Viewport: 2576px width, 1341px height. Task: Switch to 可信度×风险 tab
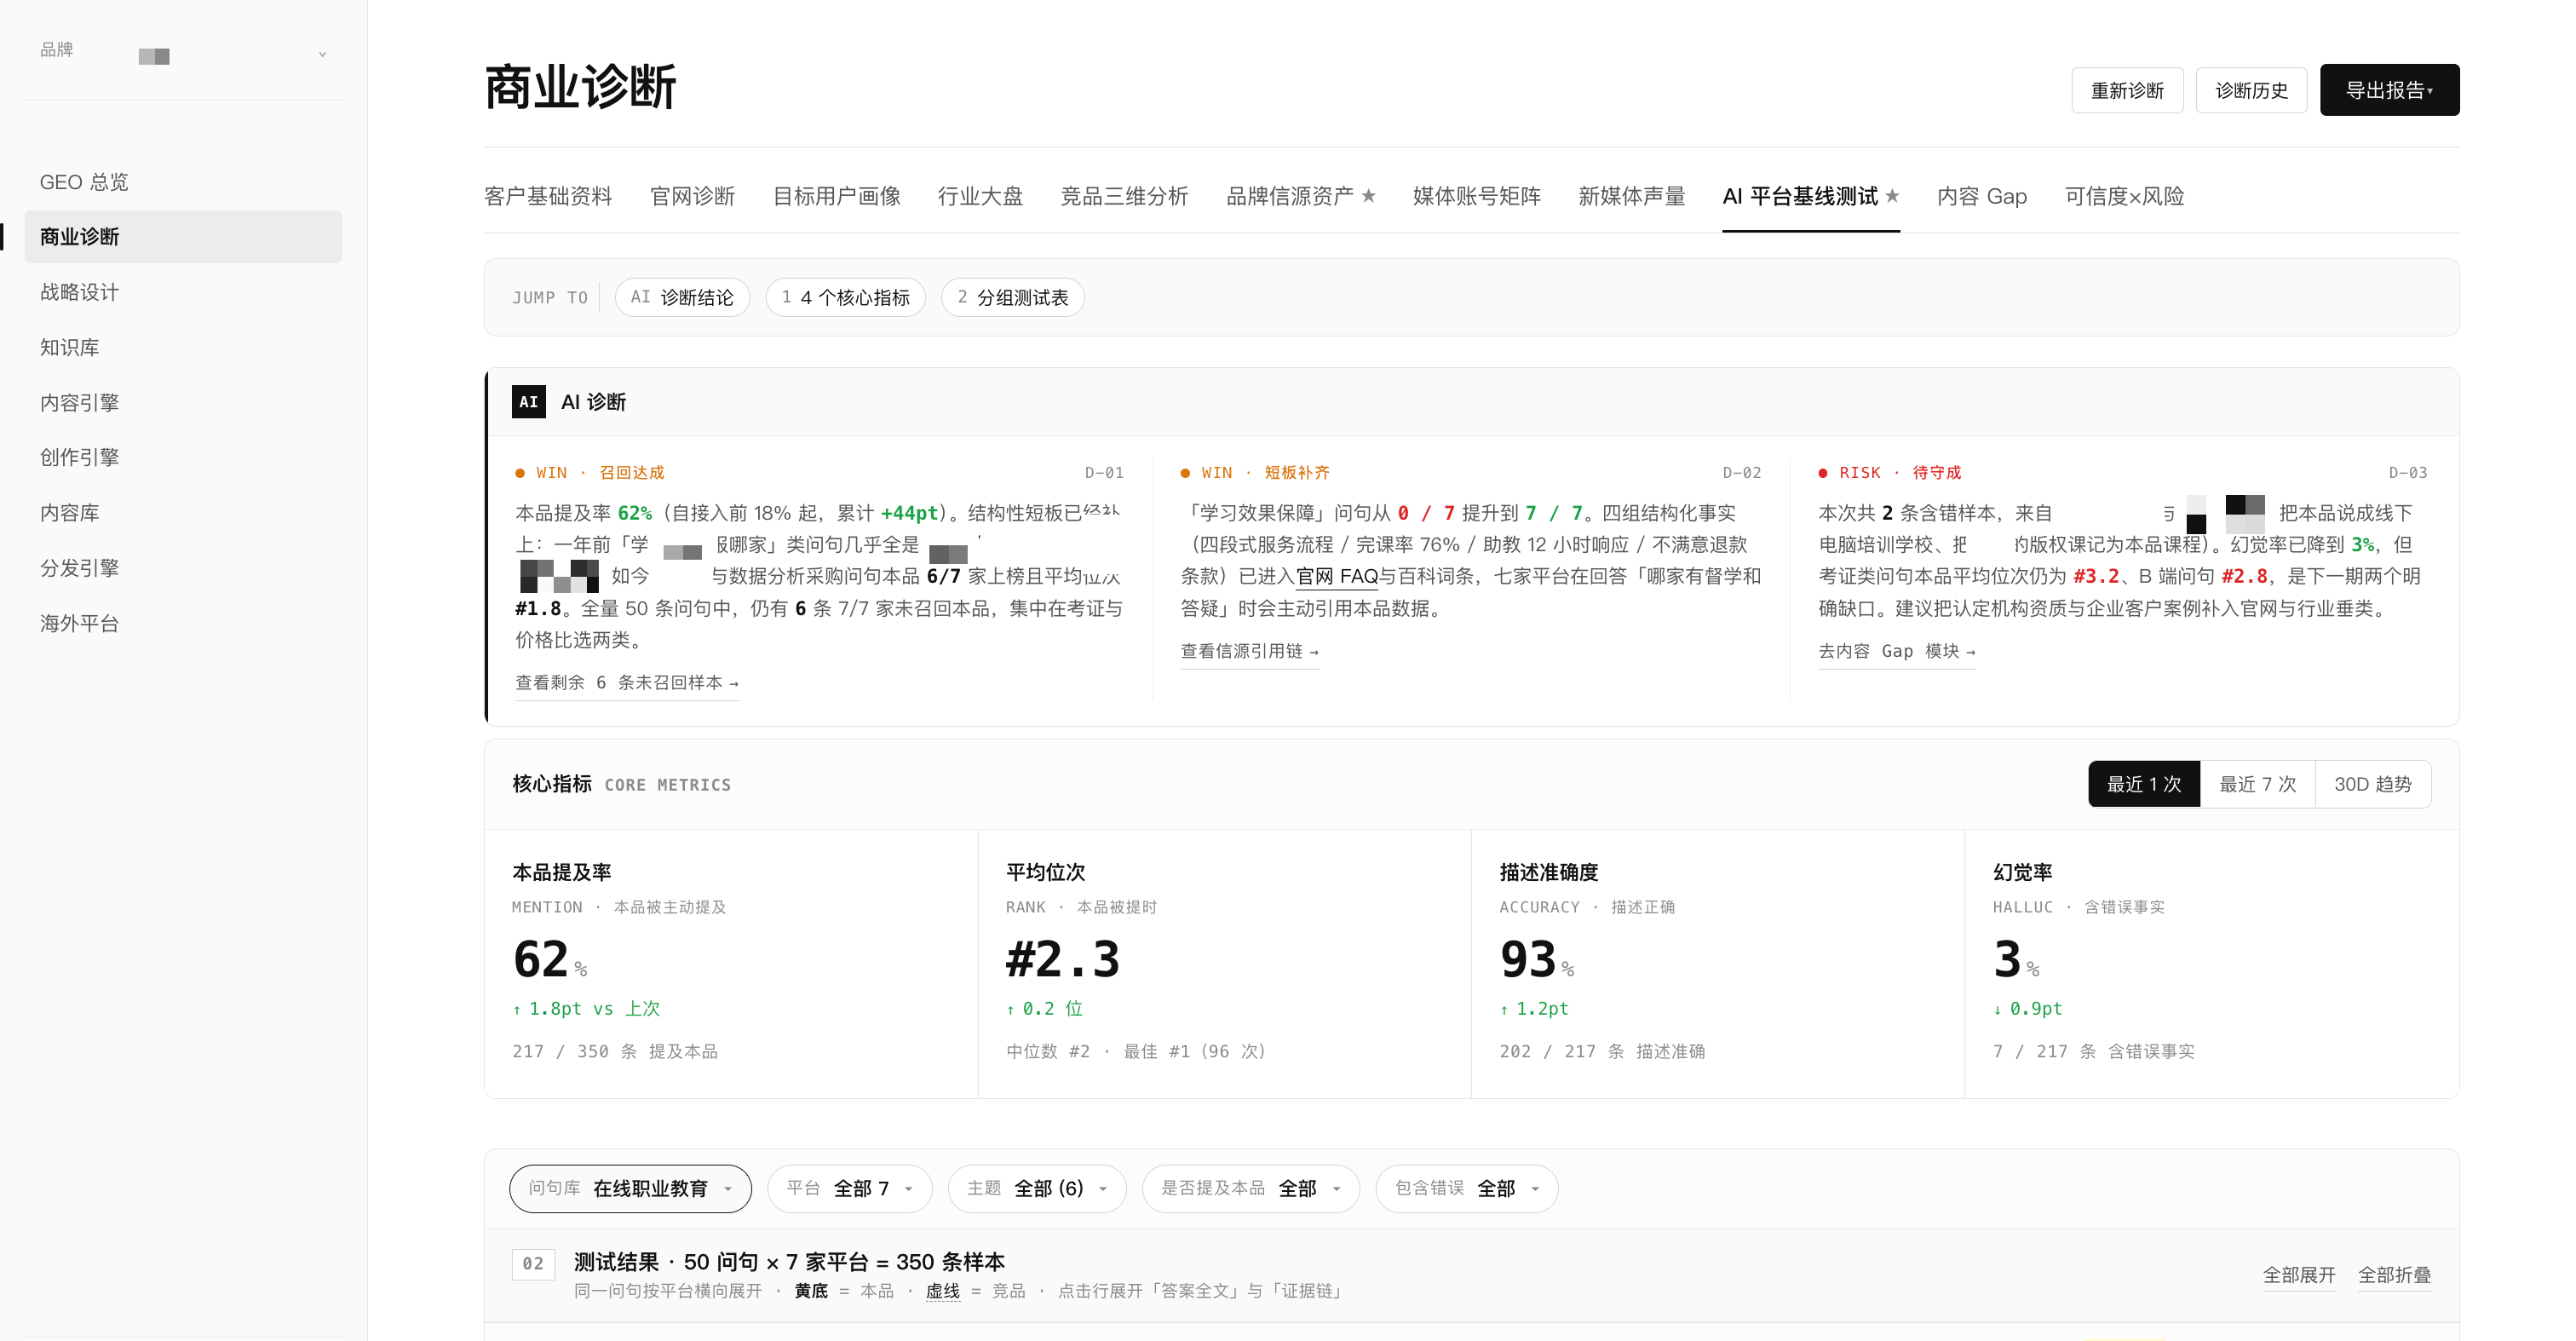[2124, 196]
